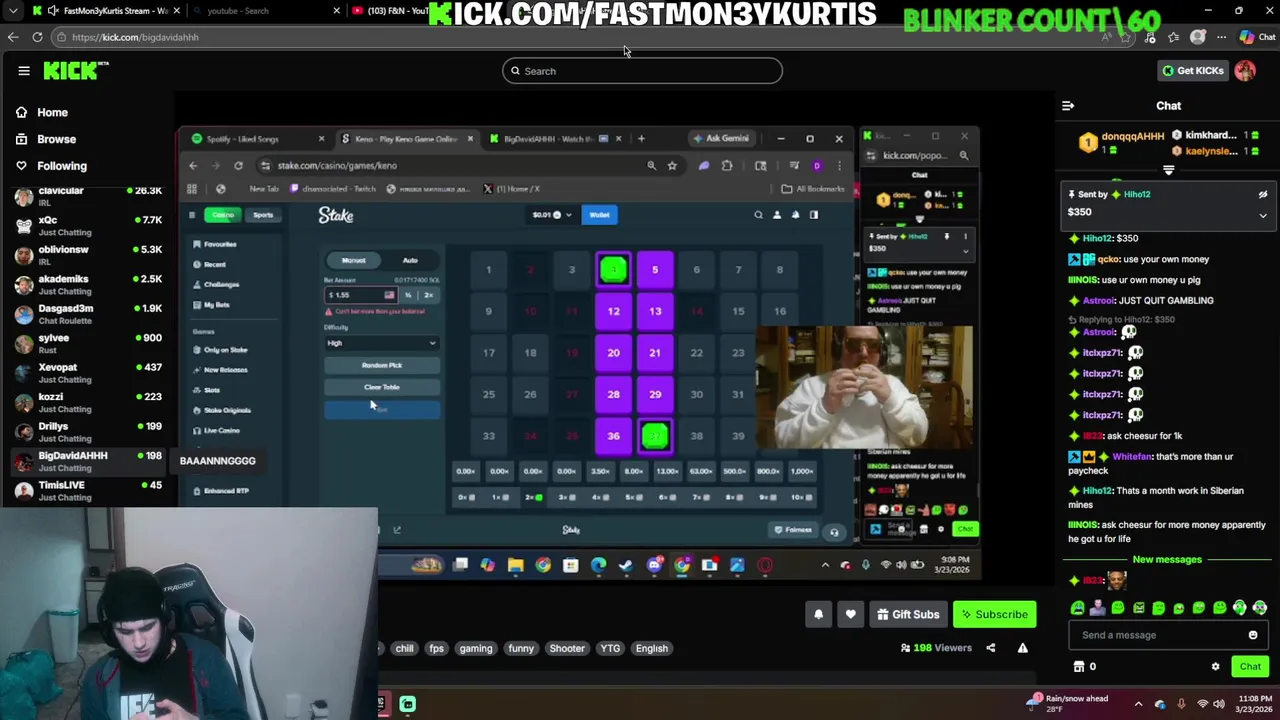Toggle Keno tile 5
Image resolution: width=1280 pixels, height=720 pixels.
[x=655, y=269]
